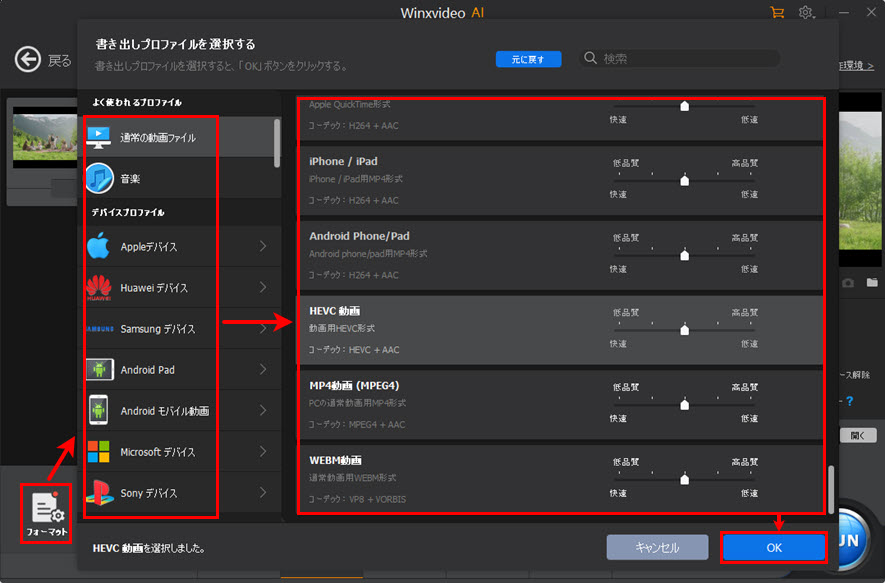Click the Huawei logo icon

click(x=99, y=287)
